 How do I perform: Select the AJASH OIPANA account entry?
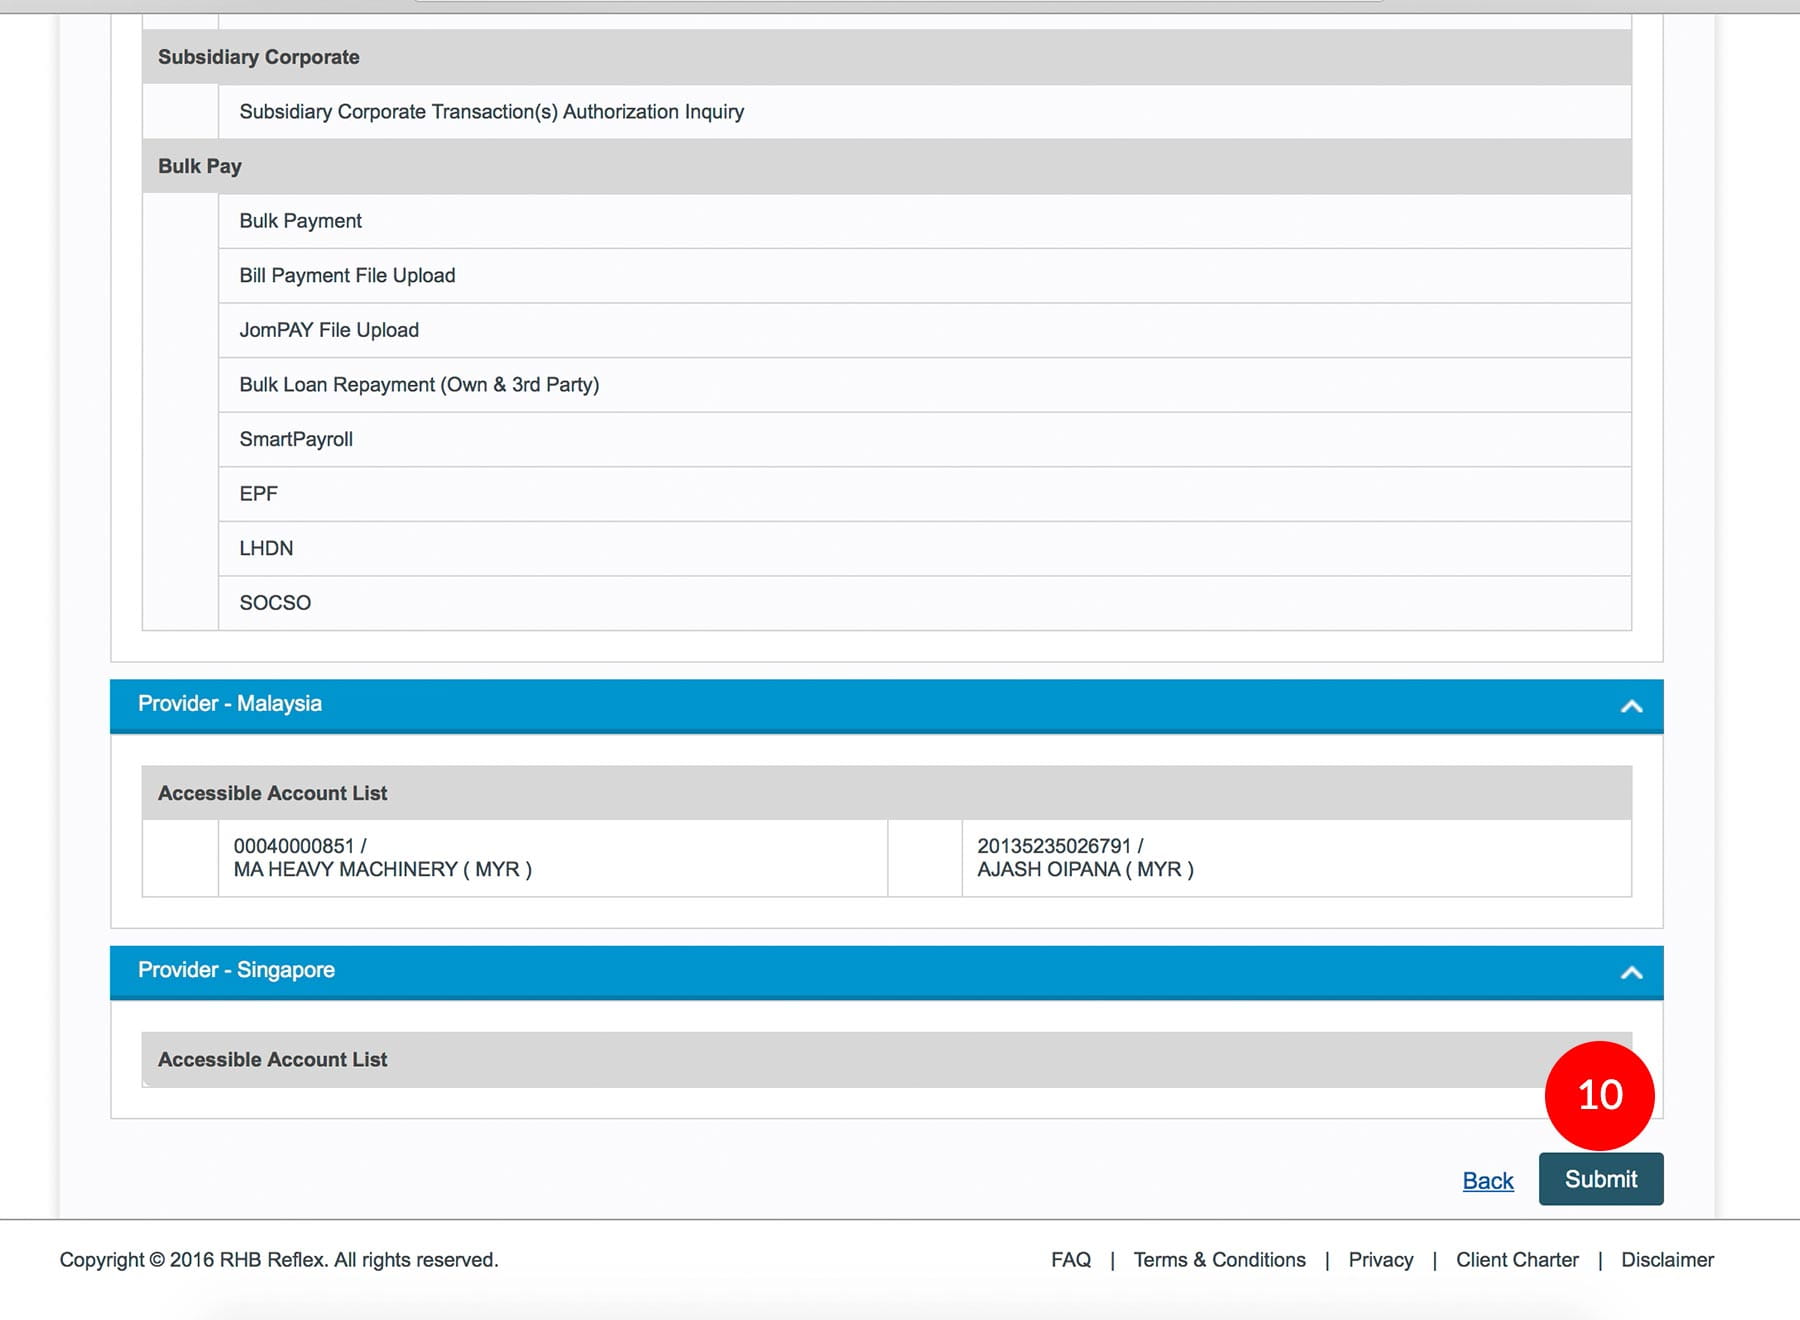pos(1085,858)
